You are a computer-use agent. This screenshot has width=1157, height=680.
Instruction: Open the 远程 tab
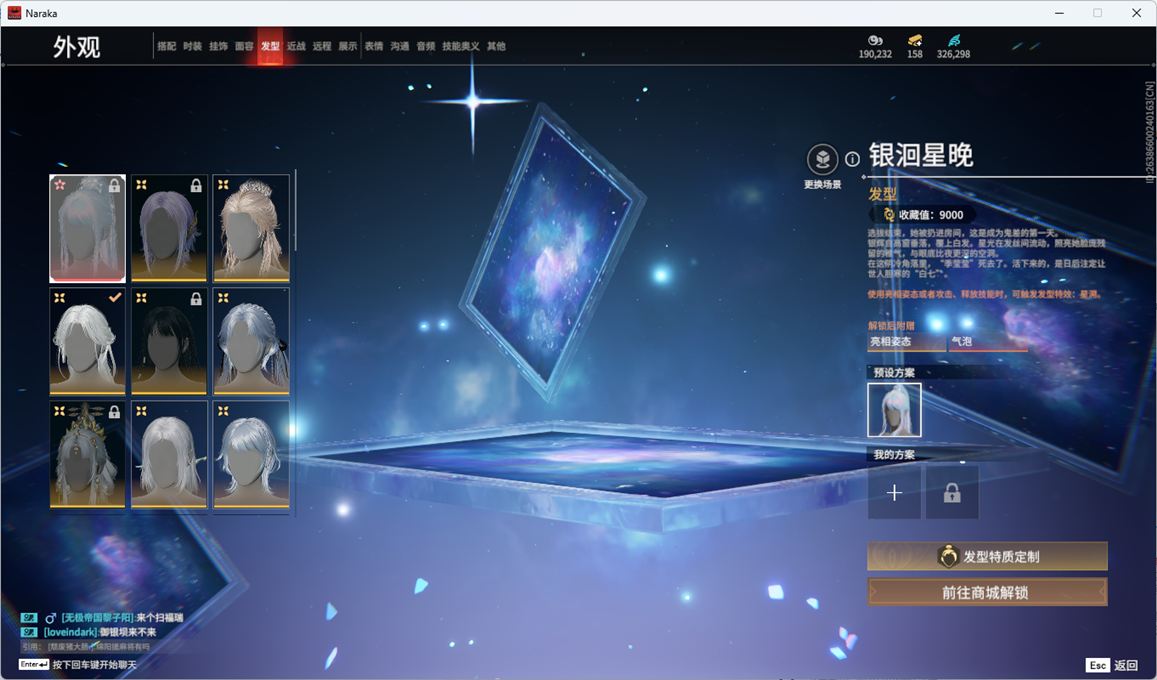click(322, 46)
